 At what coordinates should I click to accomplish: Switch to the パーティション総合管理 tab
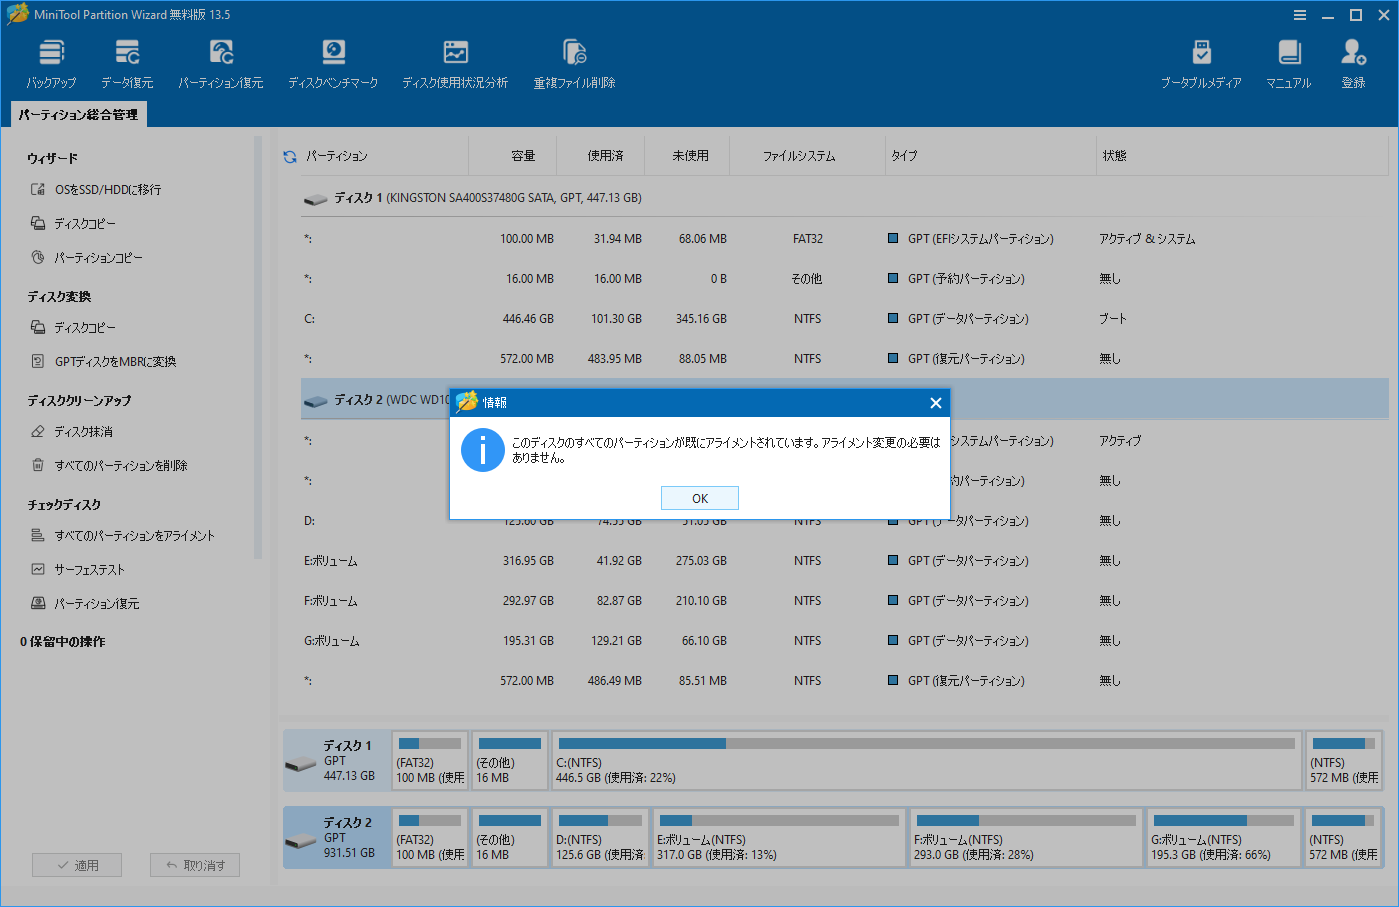(x=78, y=114)
